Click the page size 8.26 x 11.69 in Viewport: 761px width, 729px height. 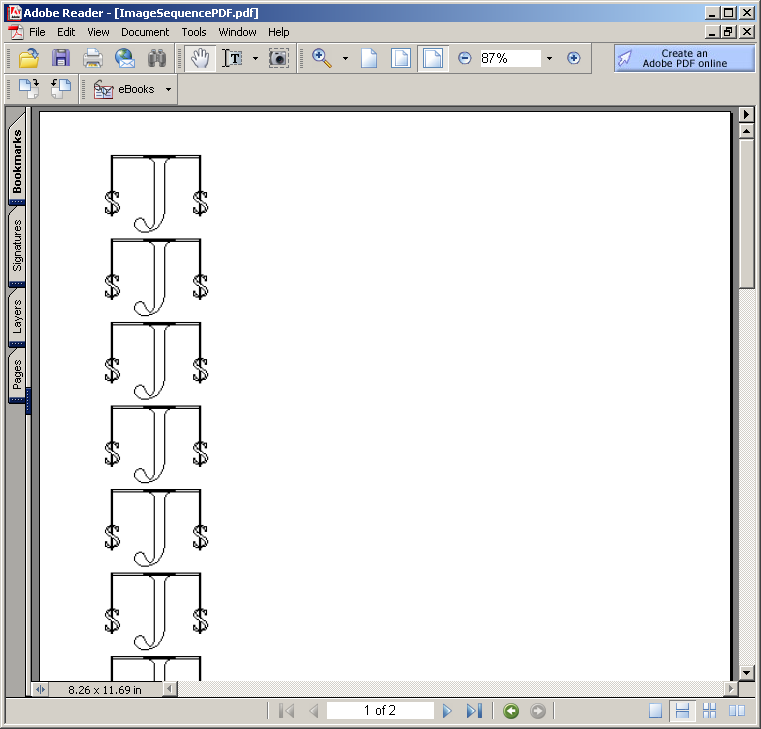coord(105,690)
